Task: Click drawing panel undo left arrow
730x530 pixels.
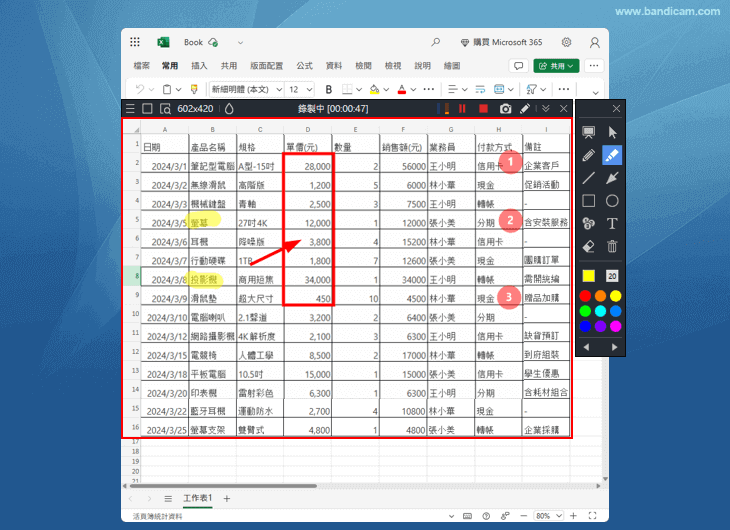Action: [586, 347]
